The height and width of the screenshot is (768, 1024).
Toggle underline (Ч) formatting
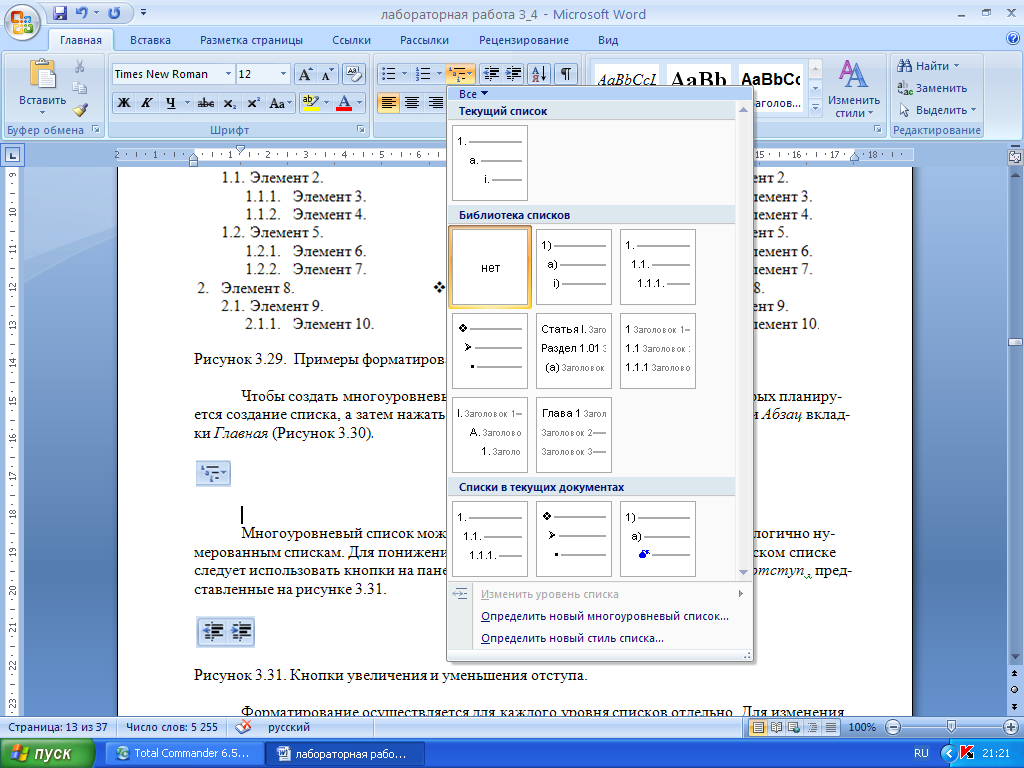(x=170, y=103)
